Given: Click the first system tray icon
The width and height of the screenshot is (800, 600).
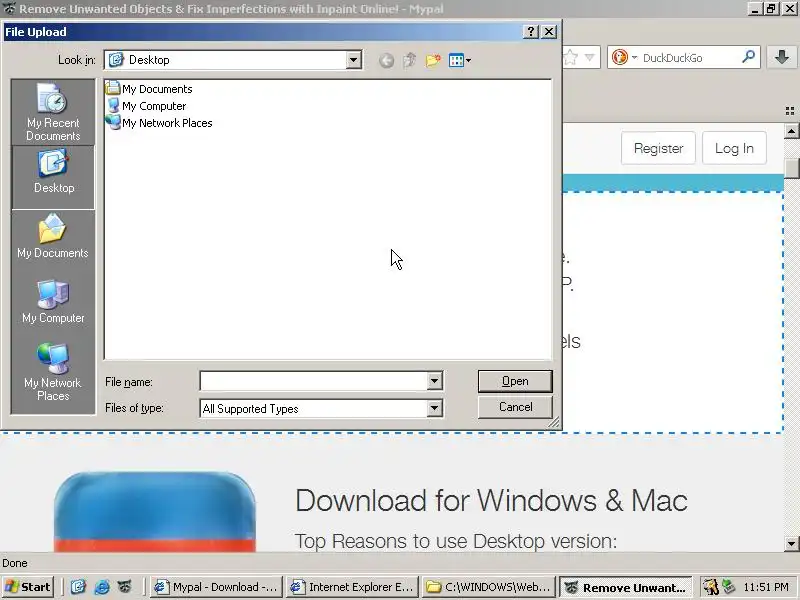Looking at the screenshot, I should (710, 587).
